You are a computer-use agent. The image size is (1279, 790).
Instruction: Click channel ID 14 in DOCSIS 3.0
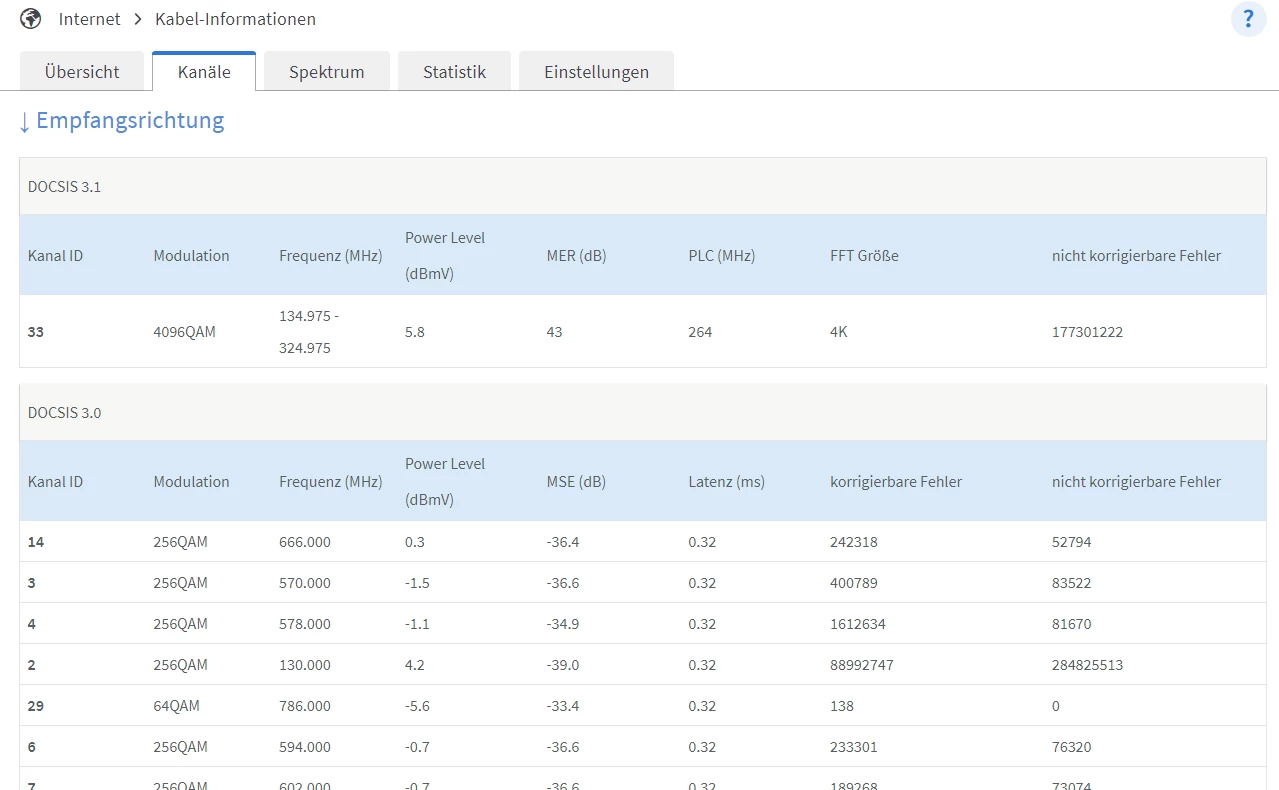tap(36, 542)
